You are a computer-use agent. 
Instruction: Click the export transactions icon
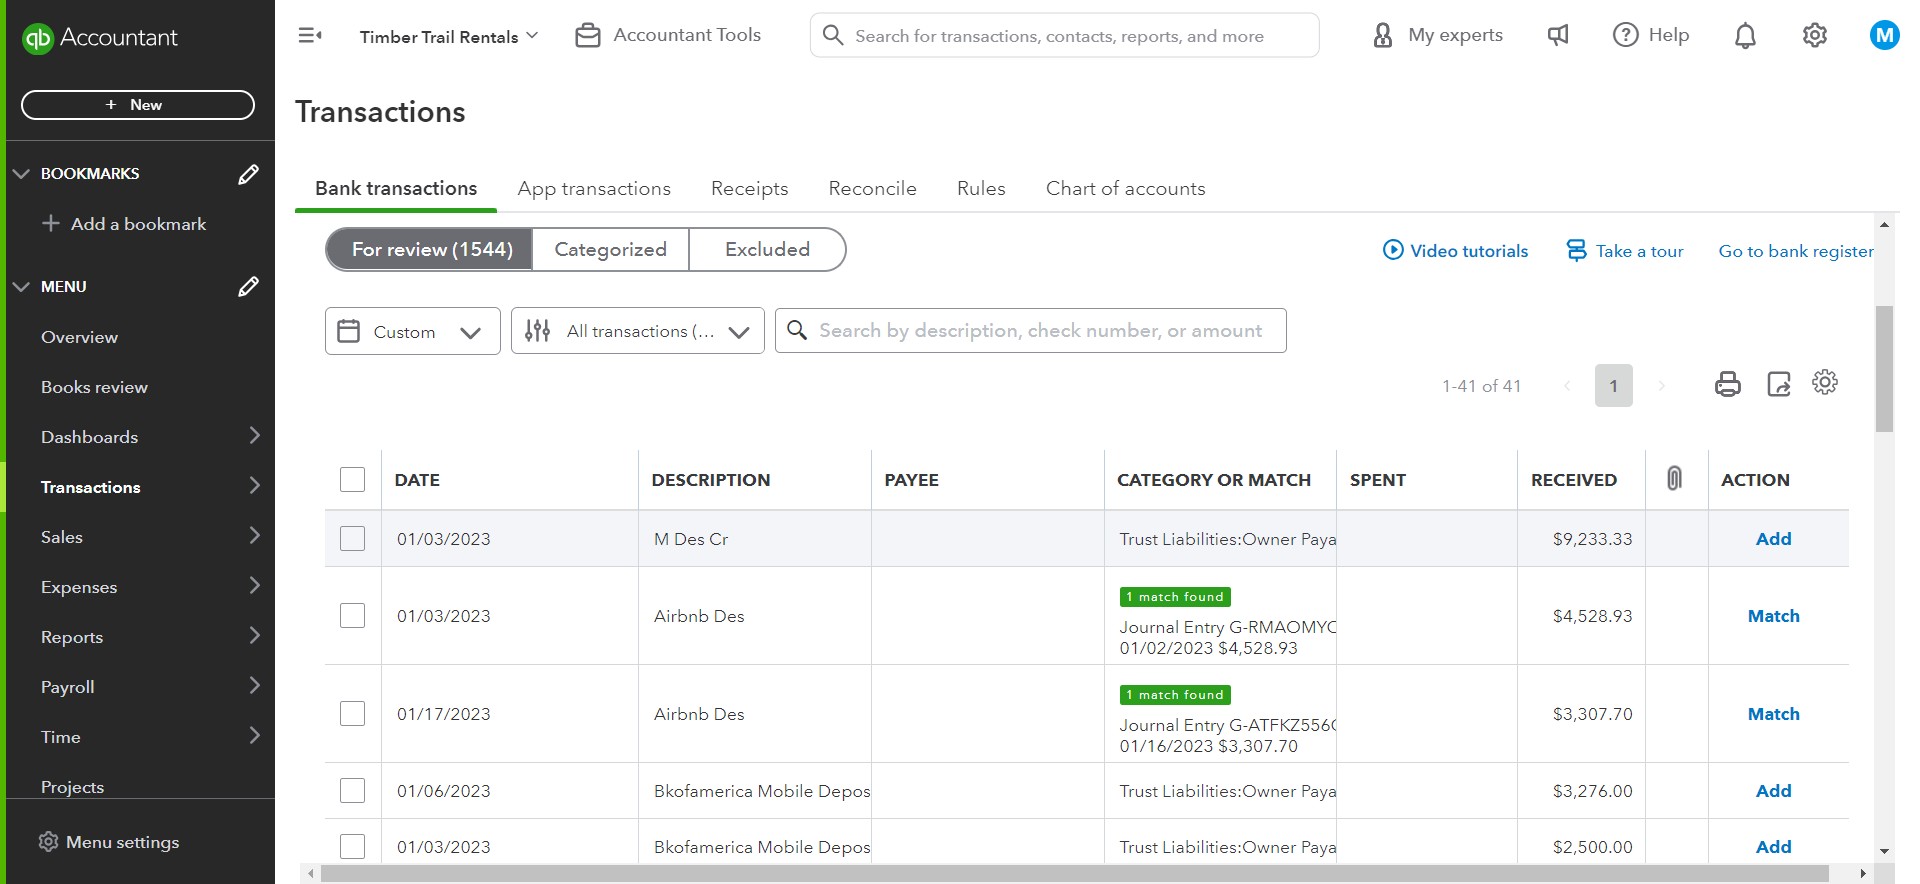(x=1778, y=384)
